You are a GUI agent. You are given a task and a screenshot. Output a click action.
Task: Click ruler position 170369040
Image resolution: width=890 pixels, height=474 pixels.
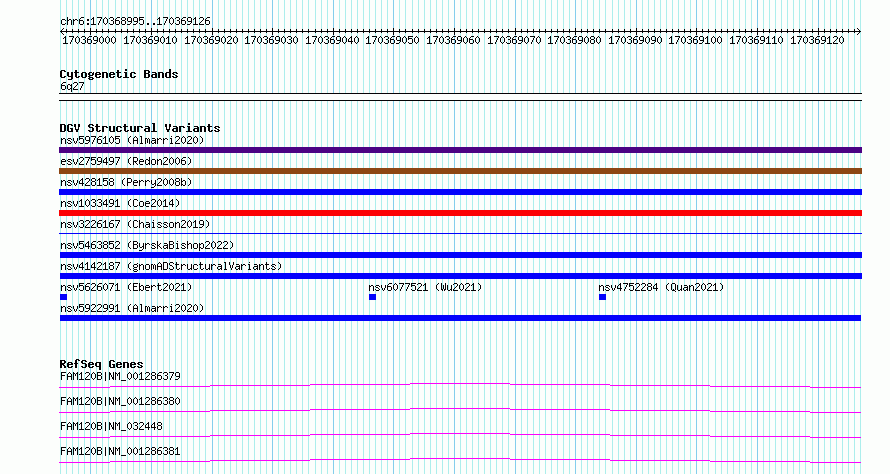coord(333,40)
